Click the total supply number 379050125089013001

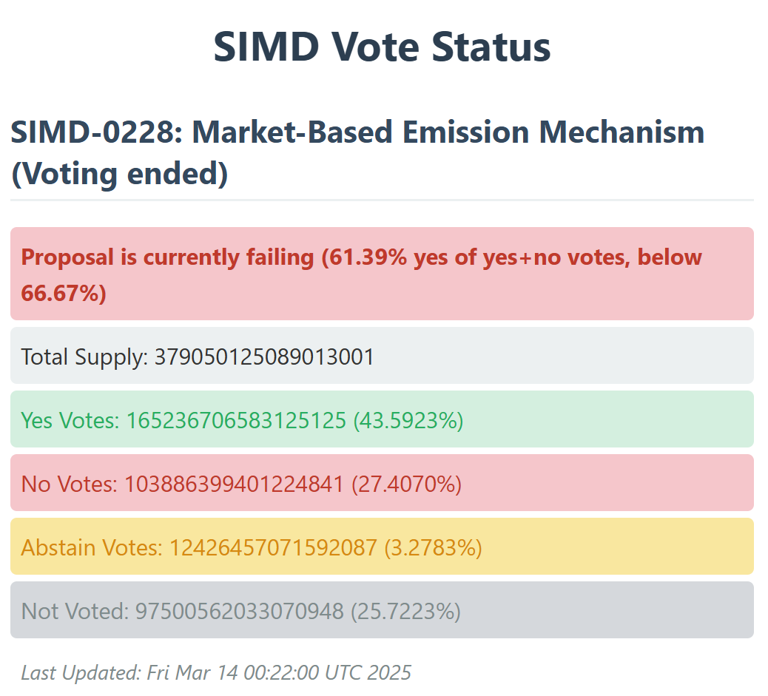[264, 356]
